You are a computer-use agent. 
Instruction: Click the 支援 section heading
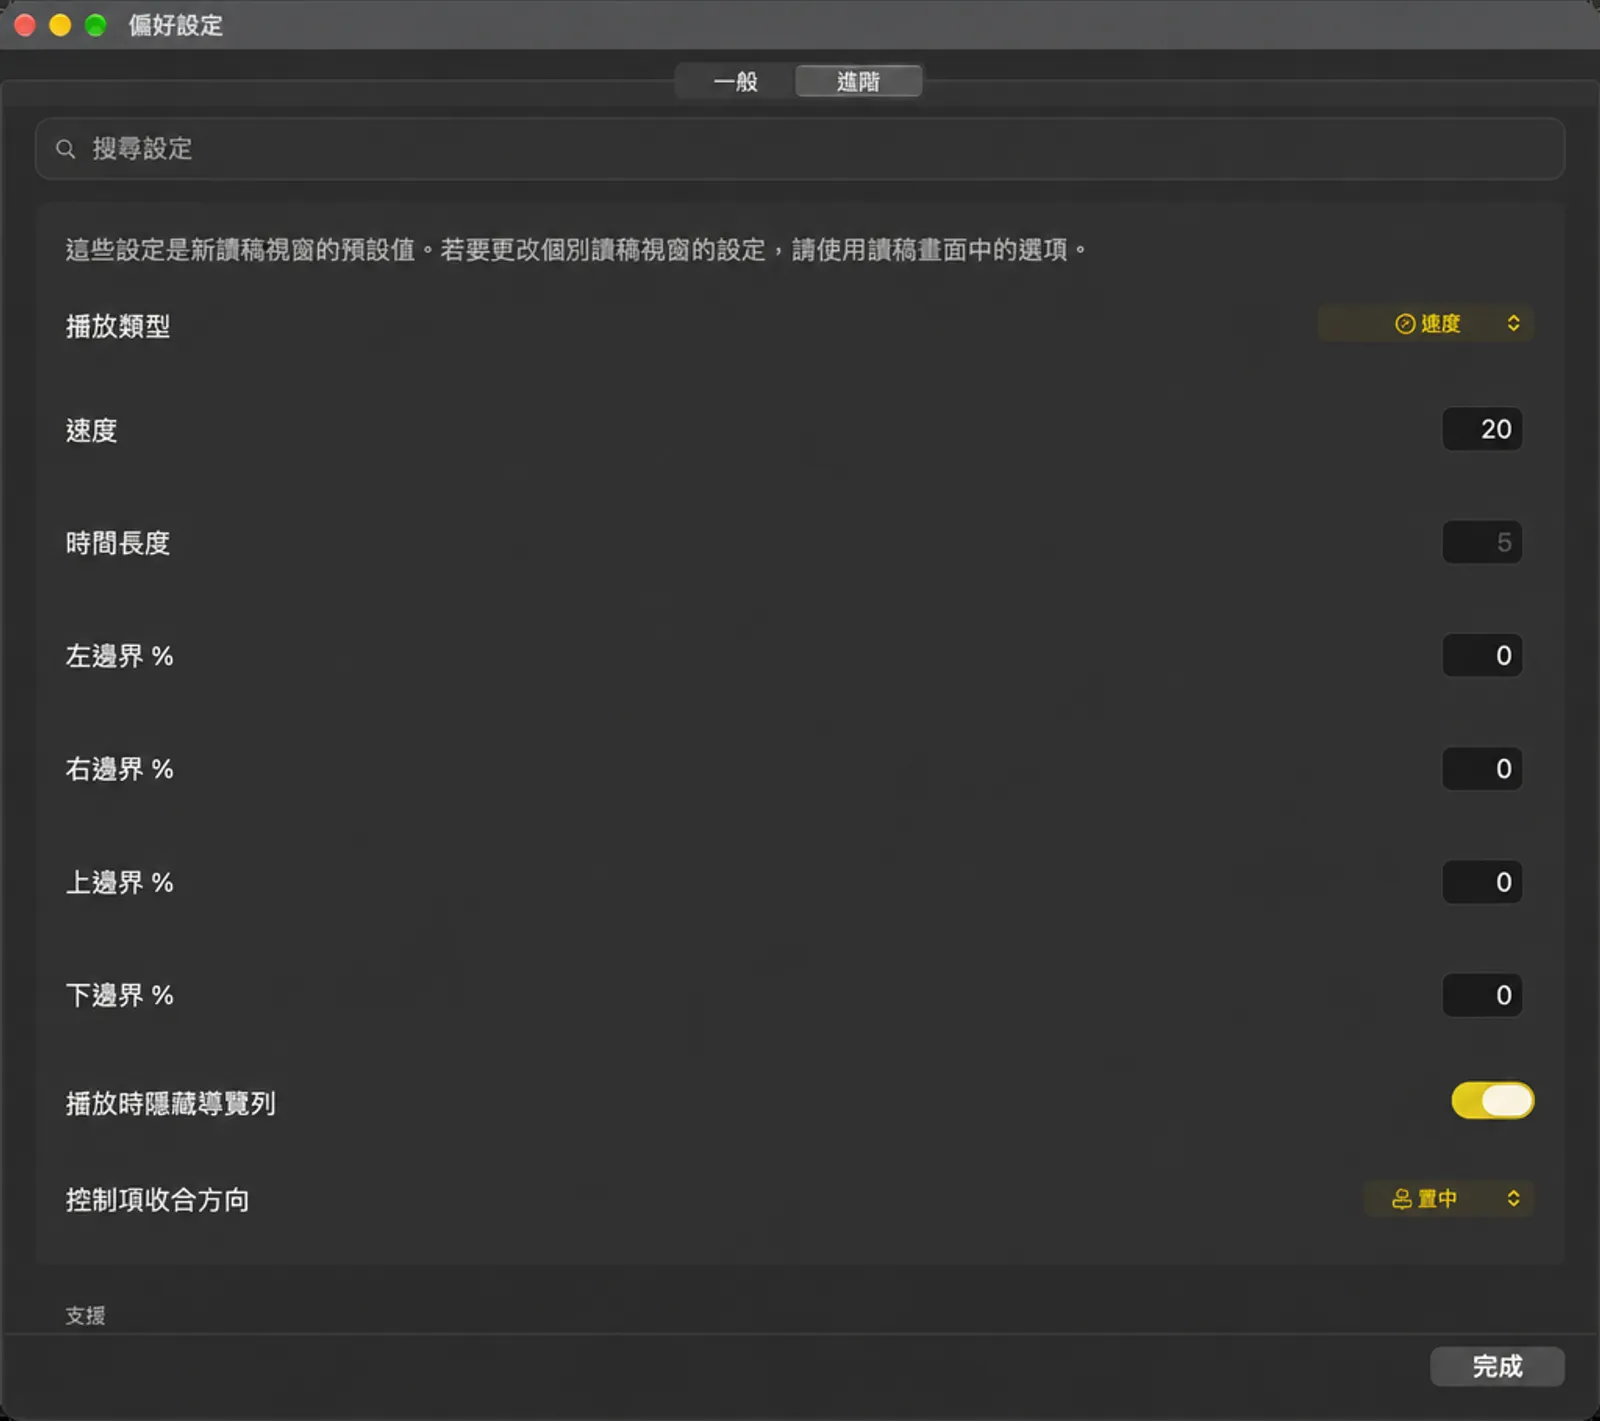tap(85, 1315)
